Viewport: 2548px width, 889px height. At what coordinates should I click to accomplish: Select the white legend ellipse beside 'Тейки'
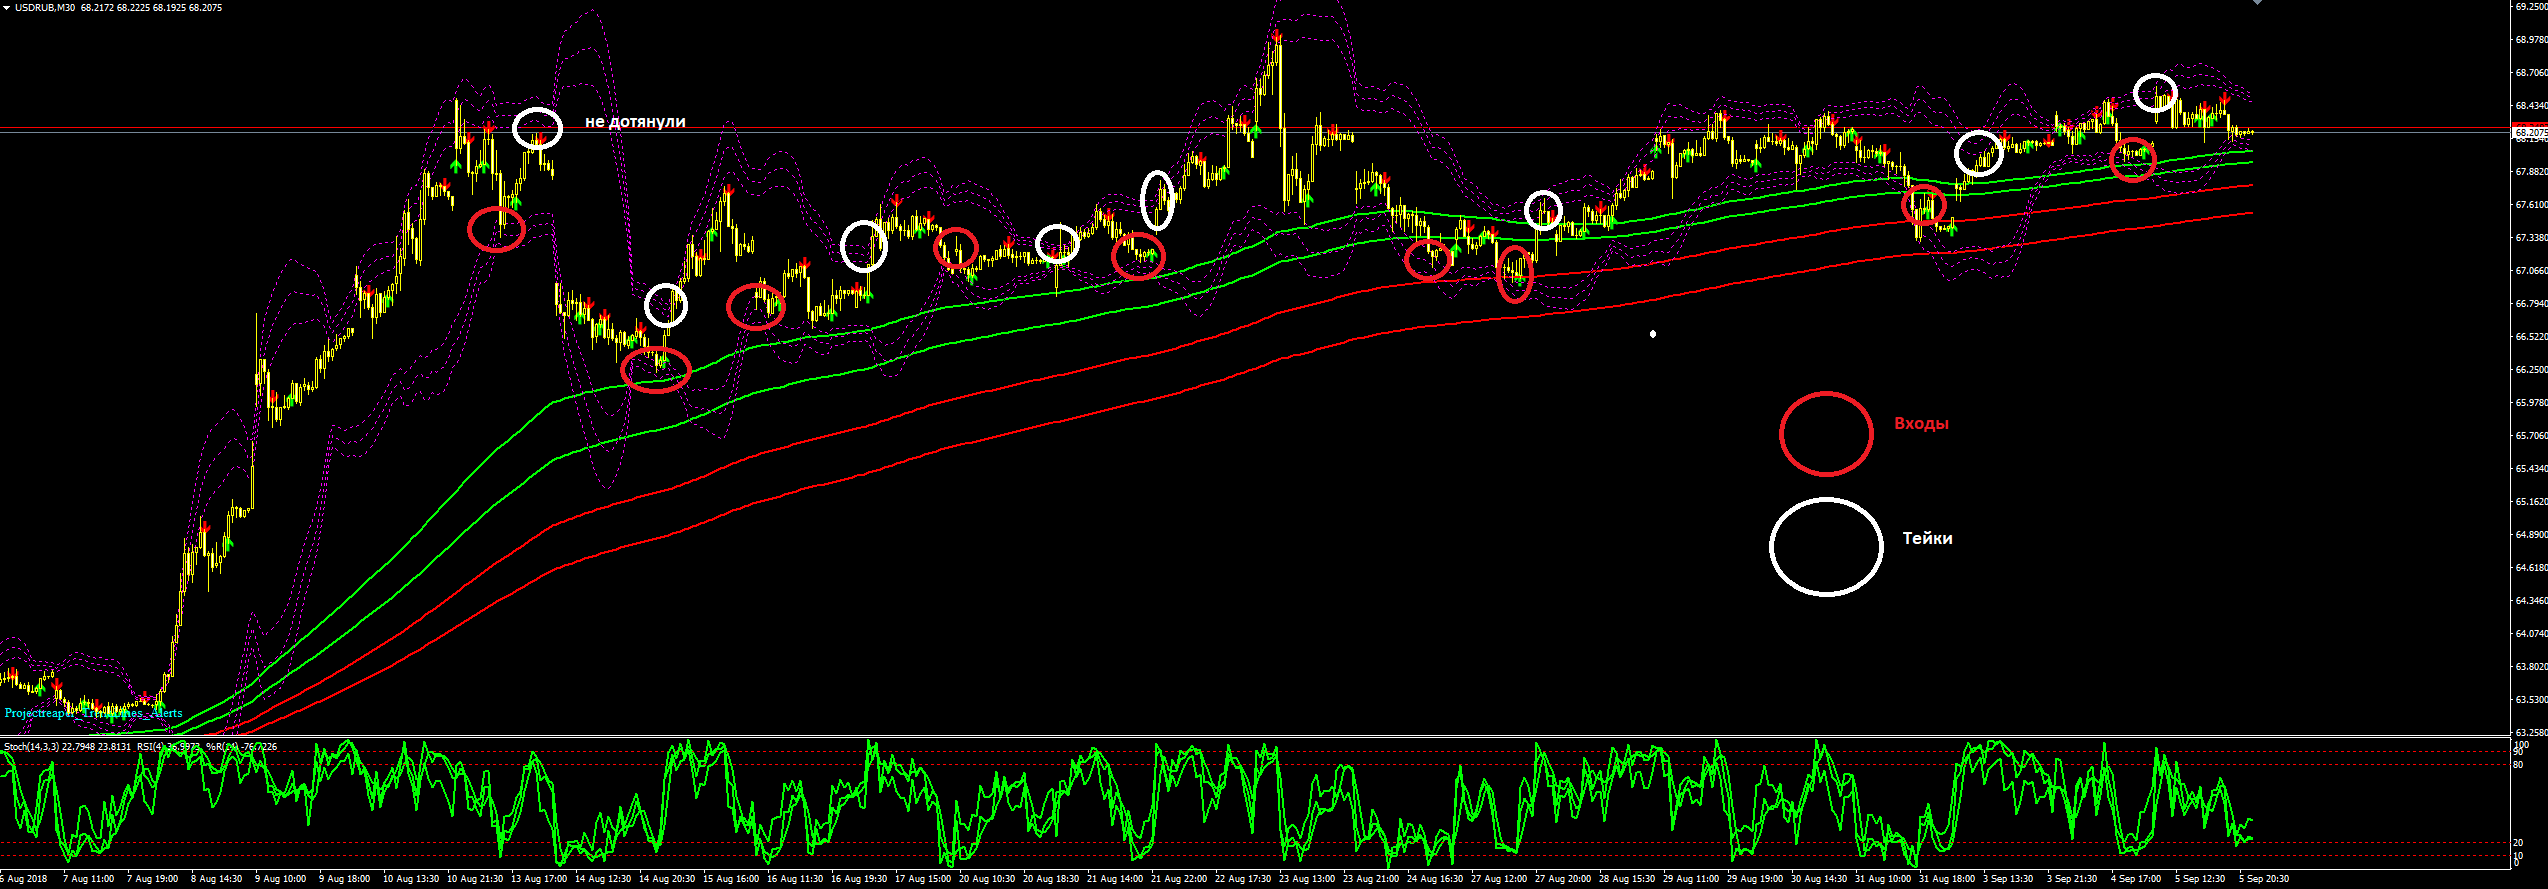click(1826, 547)
